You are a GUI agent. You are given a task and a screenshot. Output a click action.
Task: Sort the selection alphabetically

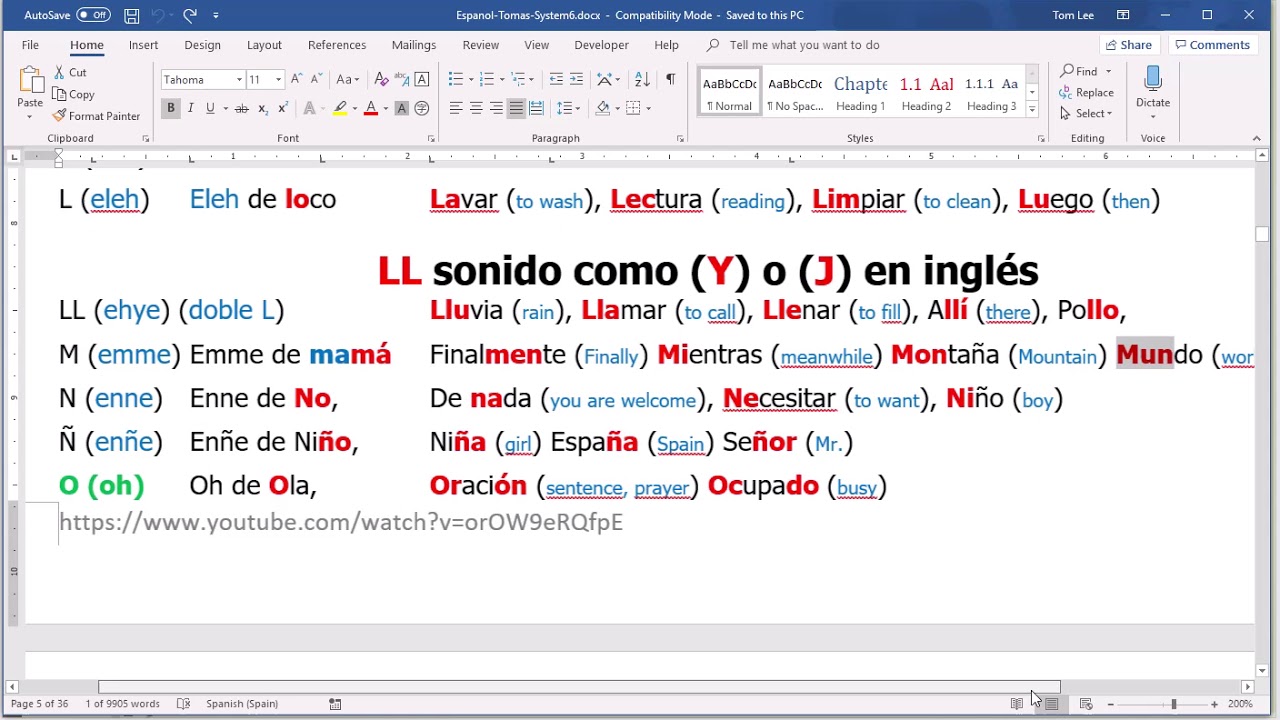pyautogui.click(x=641, y=79)
